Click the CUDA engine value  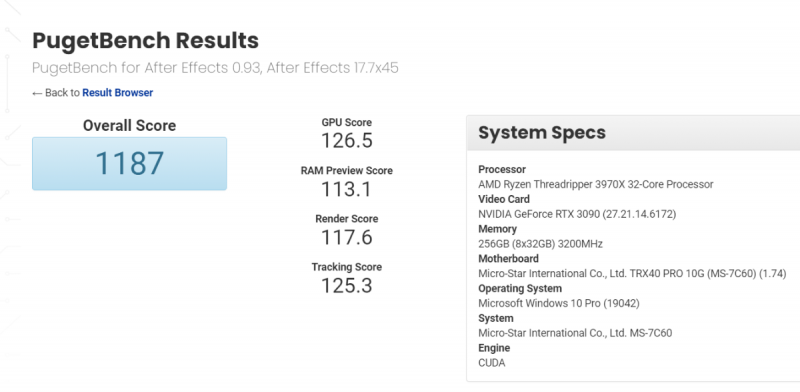pyautogui.click(x=492, y=363)
